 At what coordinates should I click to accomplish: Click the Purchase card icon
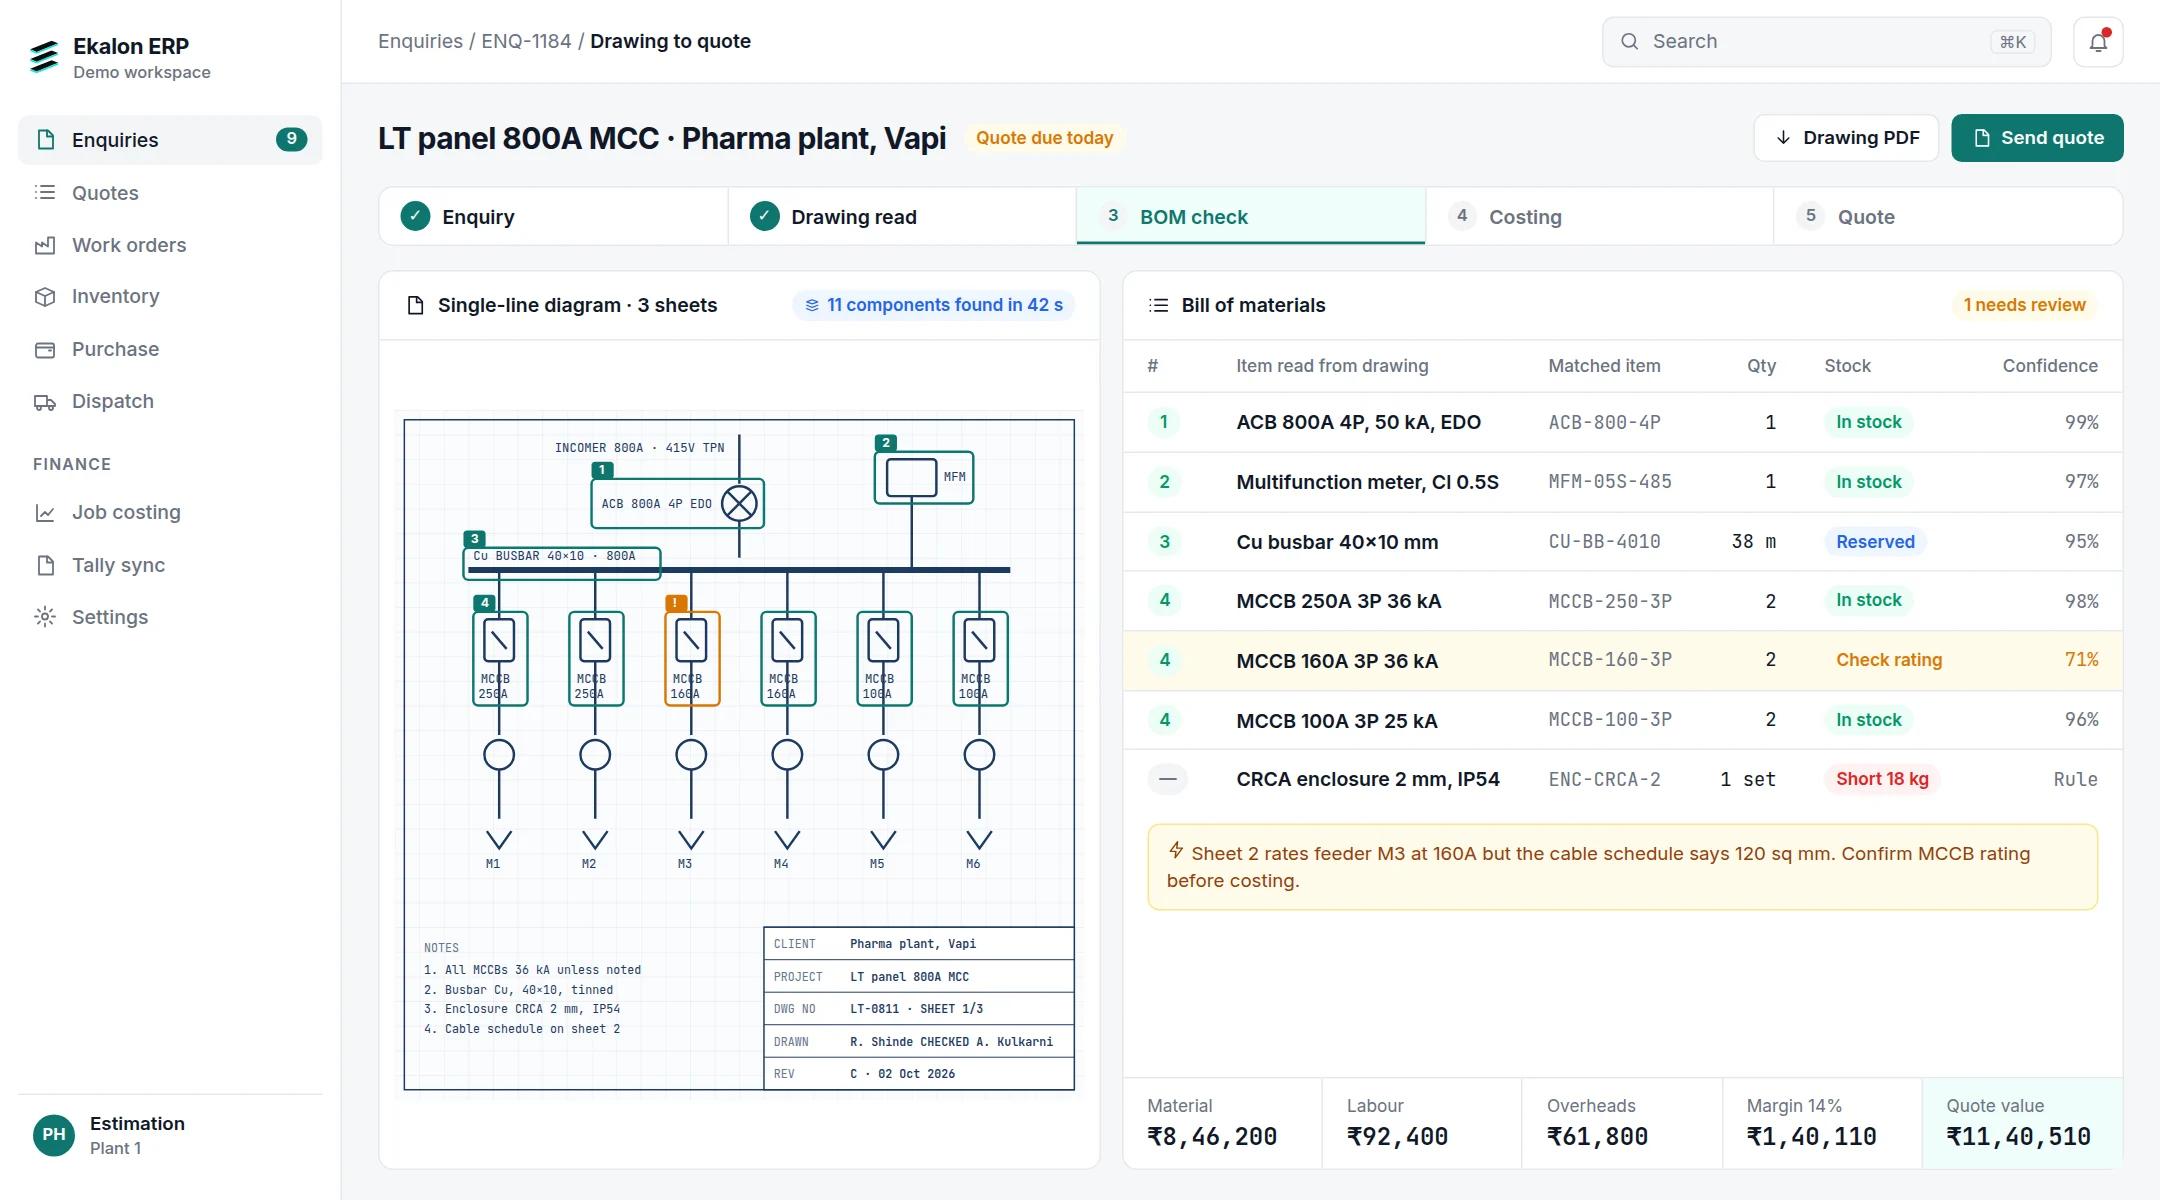(45, 349)
